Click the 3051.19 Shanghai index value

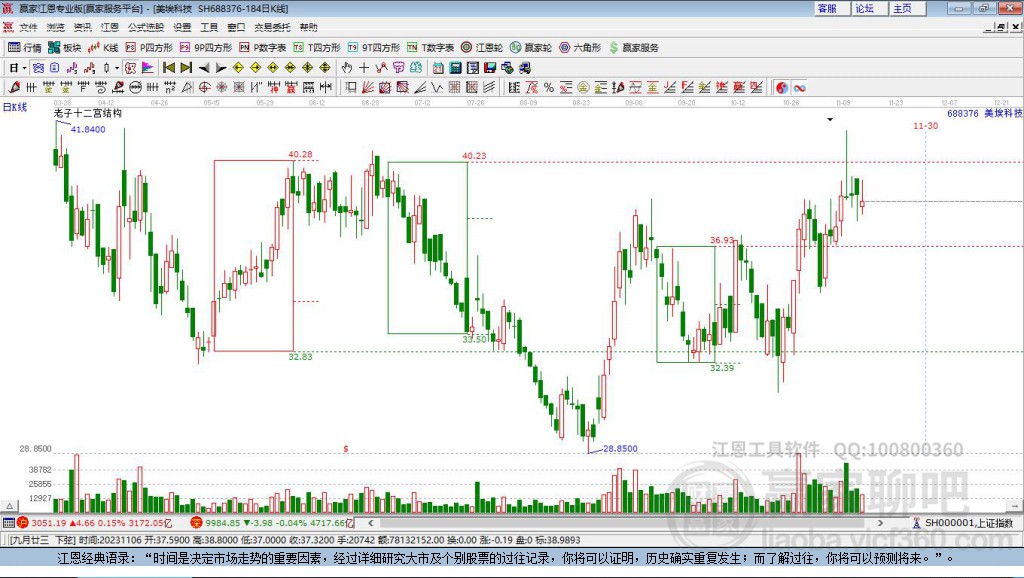tap(48, 522)
